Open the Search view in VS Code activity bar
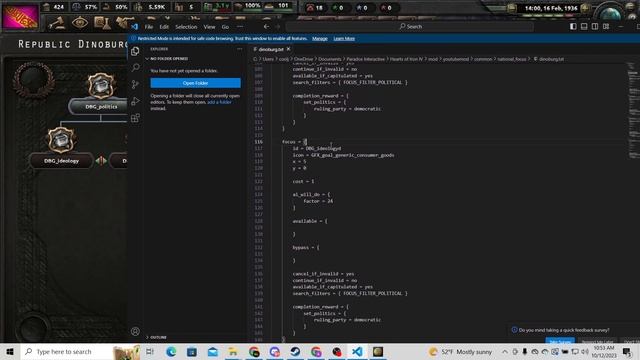640x360 pixels. 135,68
